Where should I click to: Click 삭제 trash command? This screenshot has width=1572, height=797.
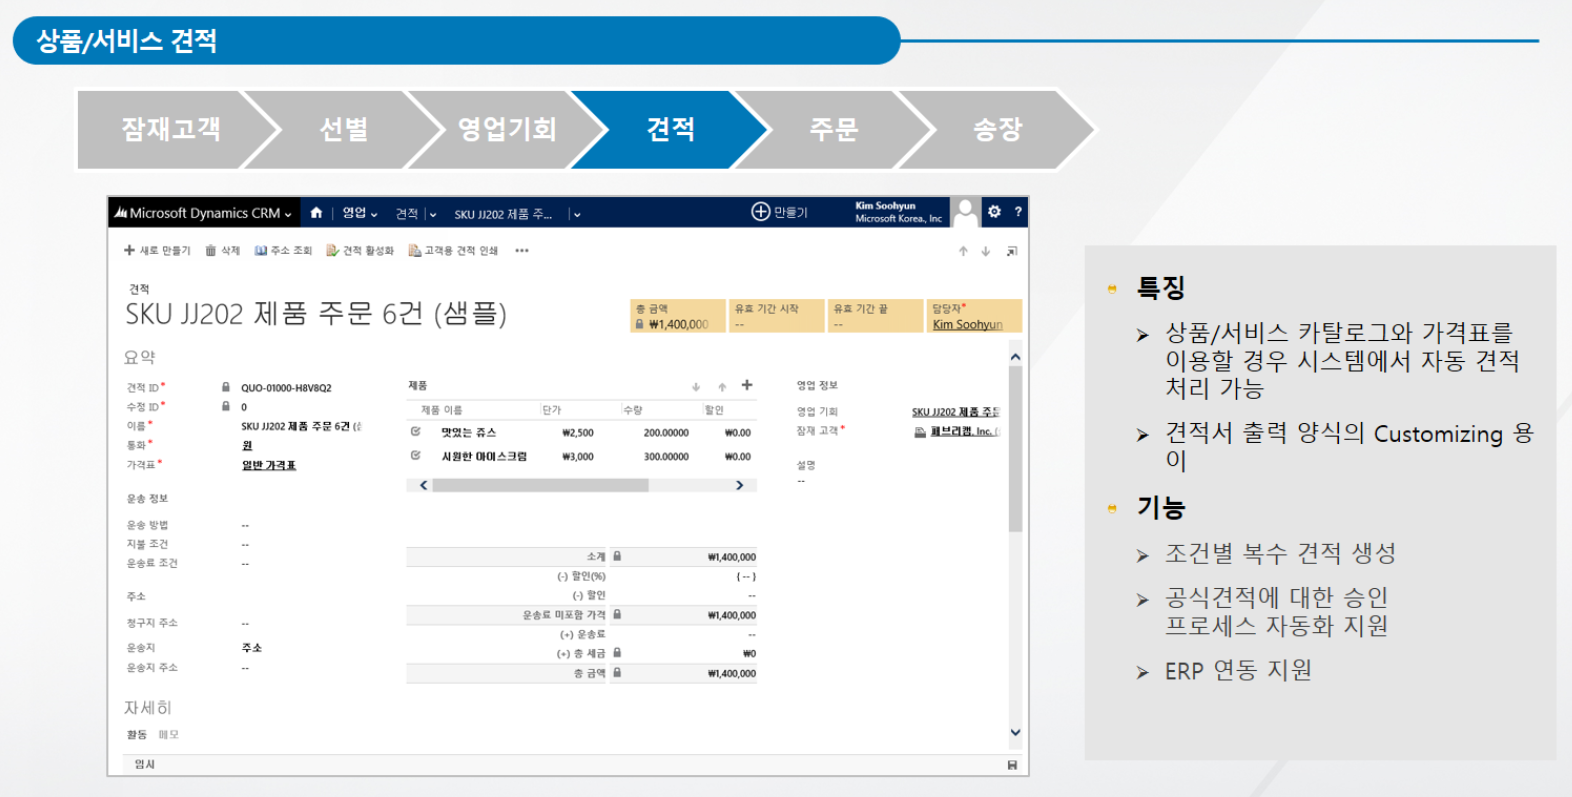tap(223, 251)
